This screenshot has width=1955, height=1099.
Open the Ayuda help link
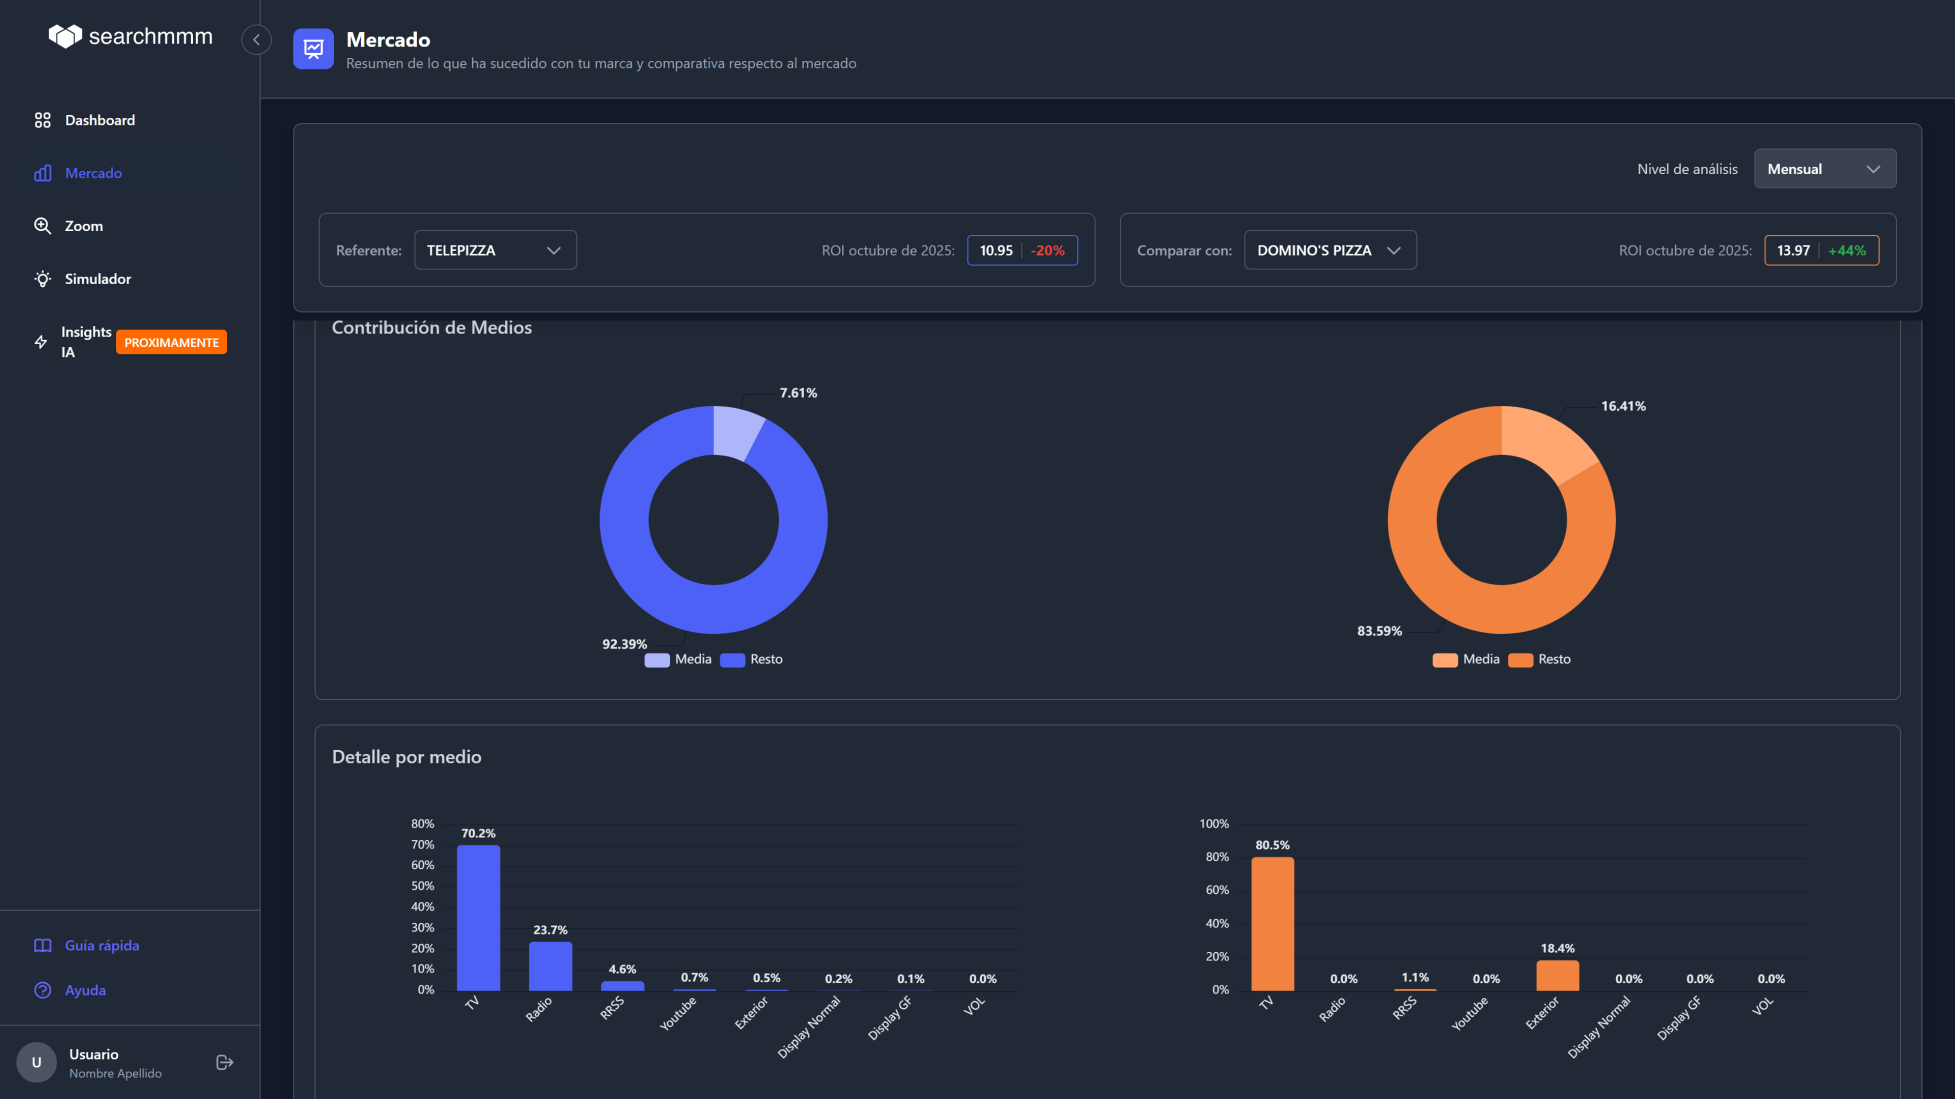(x=85, y=990)
